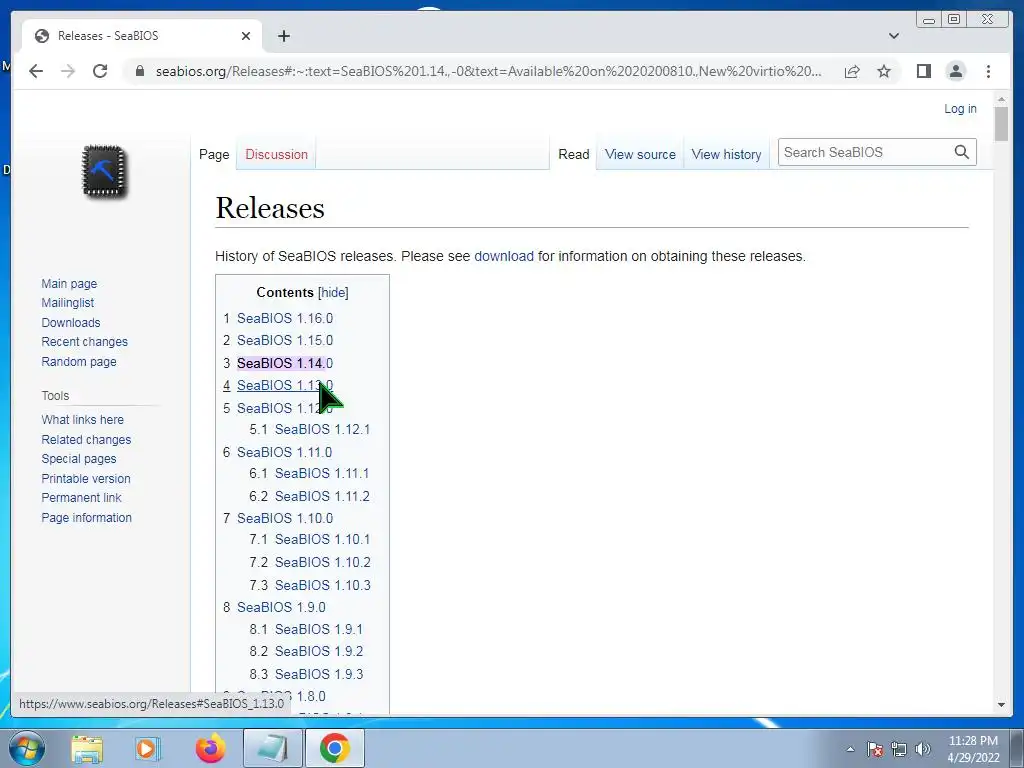
Task: Click the scrollbar down arrow
Action: [x=1001, y=705]
